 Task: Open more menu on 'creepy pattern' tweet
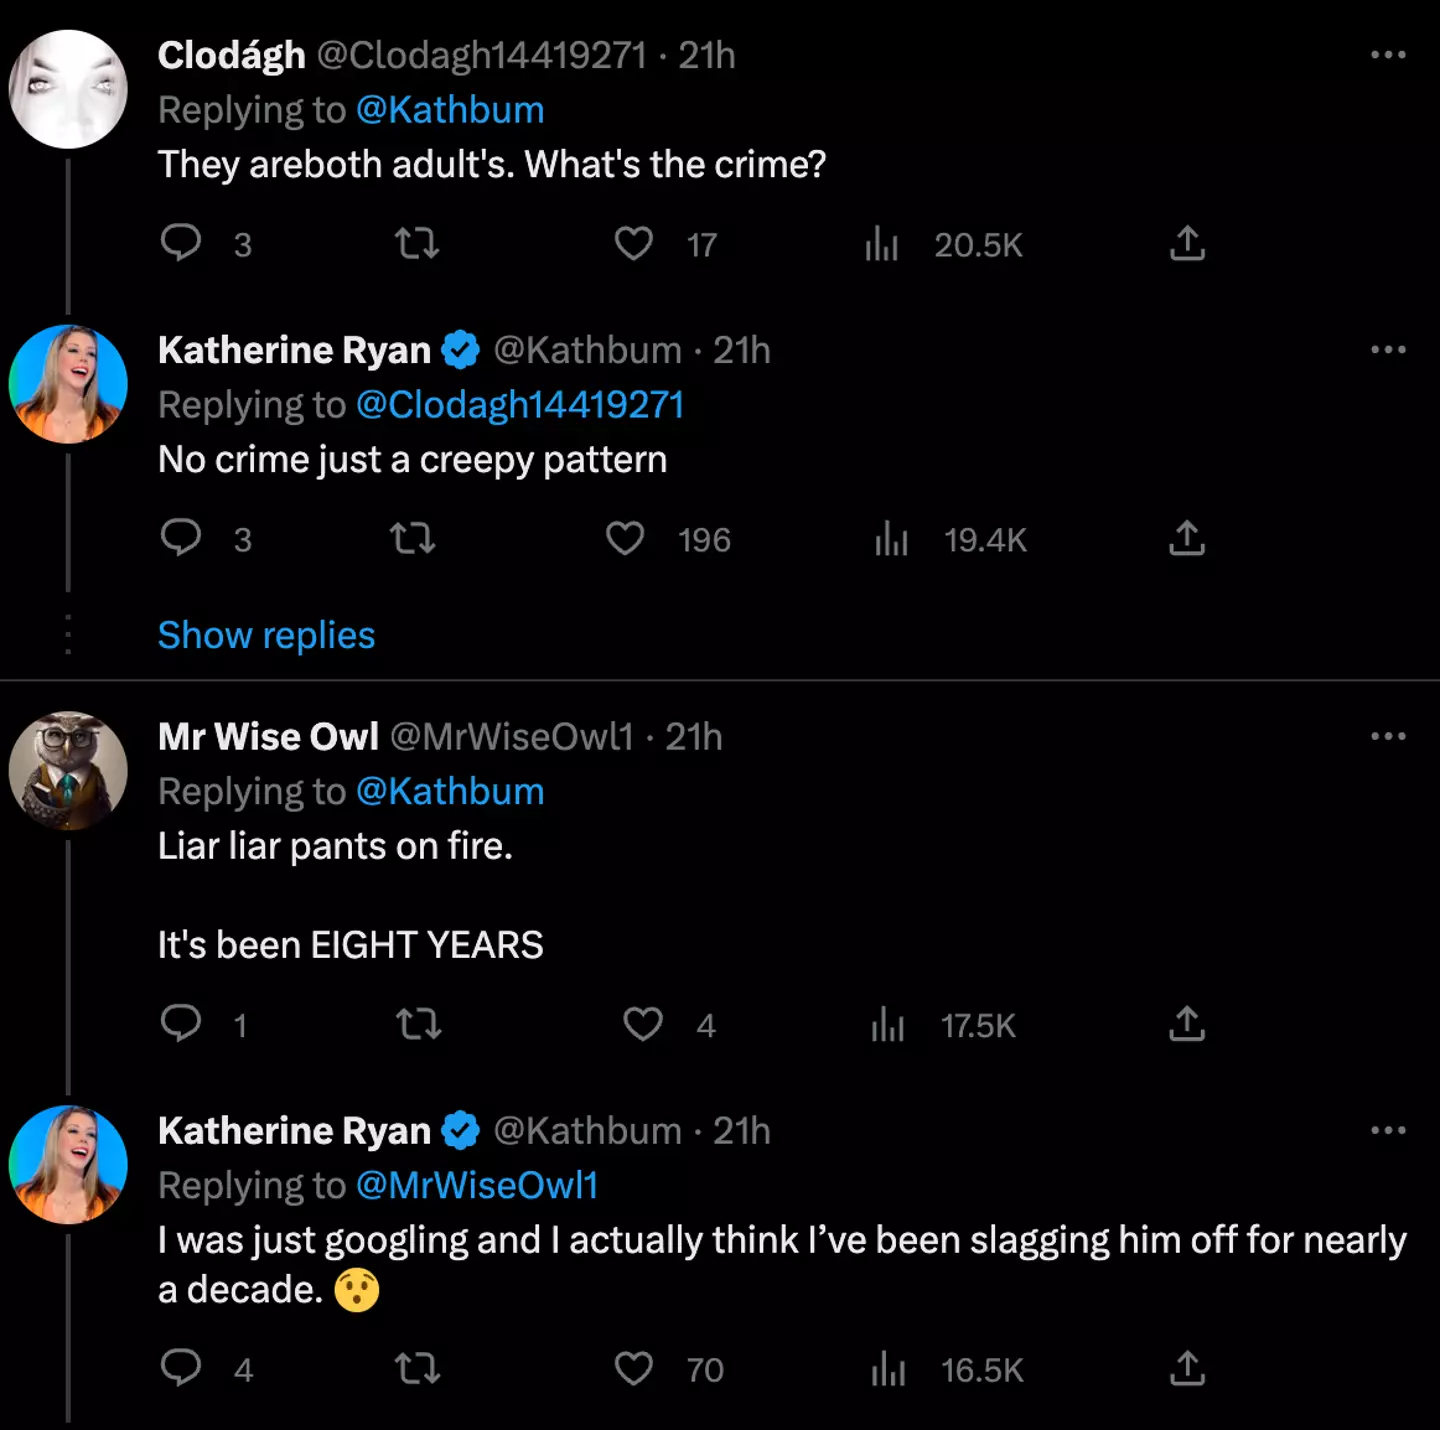tap(1388, 350)
